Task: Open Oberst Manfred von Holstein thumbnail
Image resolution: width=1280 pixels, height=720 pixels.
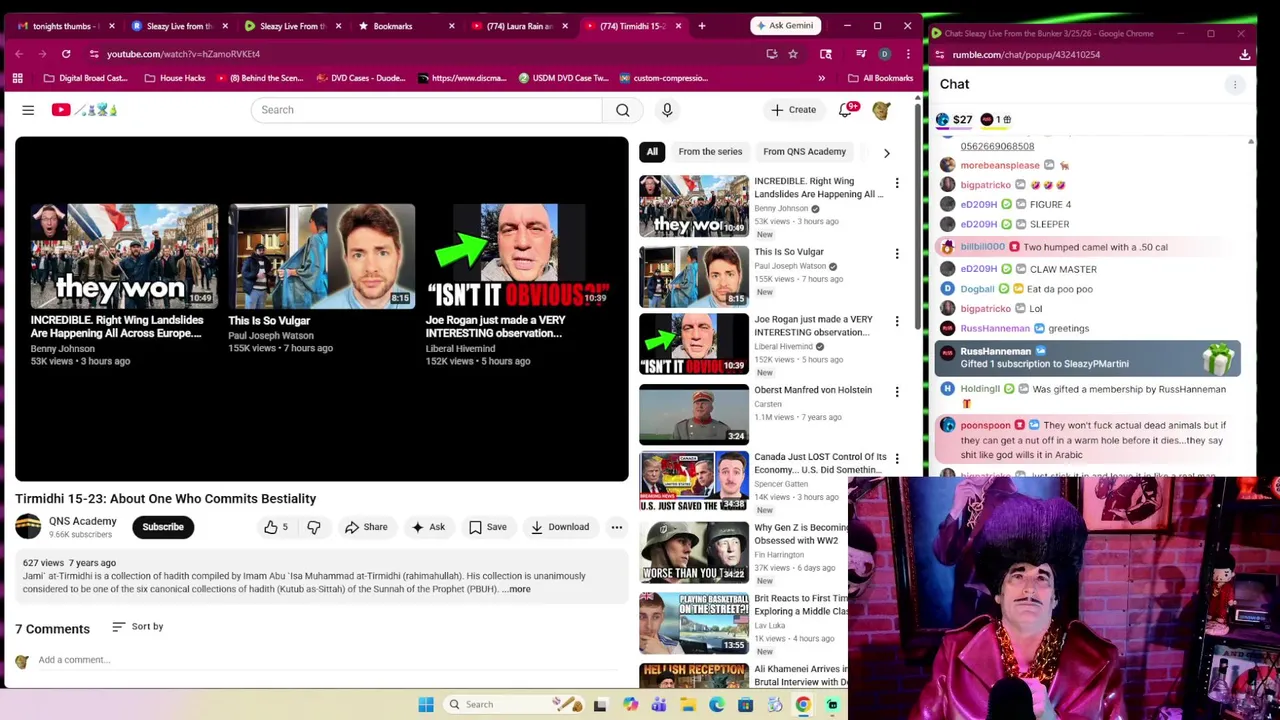Action: point(694,414)
